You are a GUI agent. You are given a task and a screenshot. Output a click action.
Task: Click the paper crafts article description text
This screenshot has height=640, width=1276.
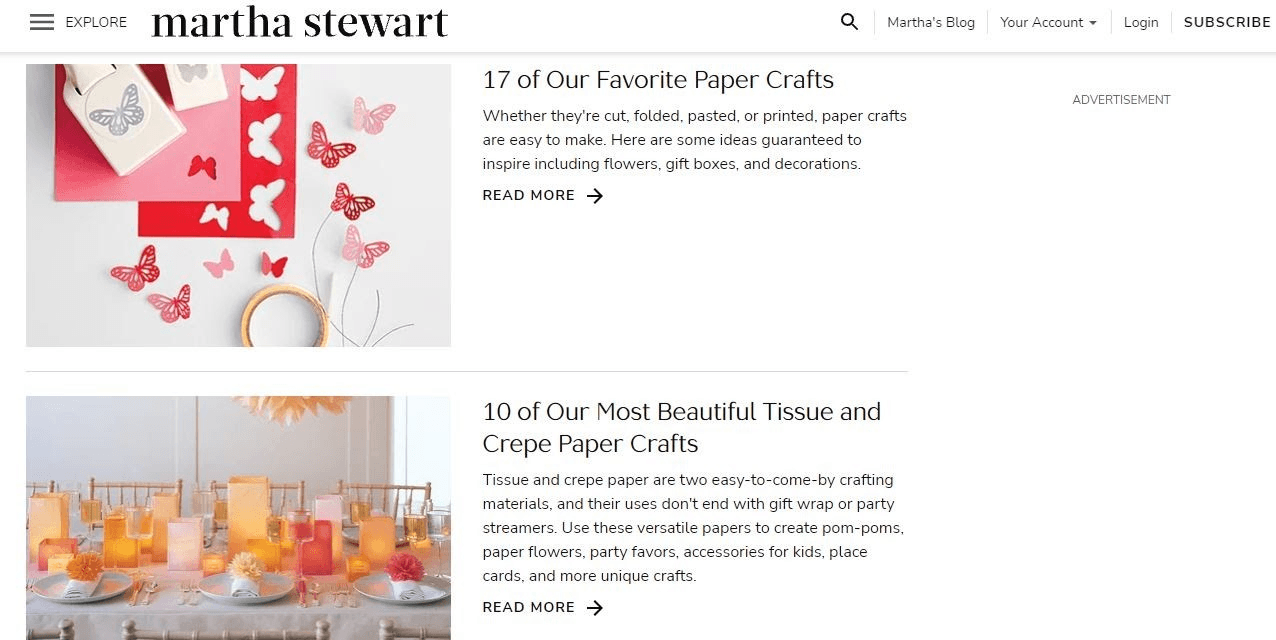click(694, 140)
